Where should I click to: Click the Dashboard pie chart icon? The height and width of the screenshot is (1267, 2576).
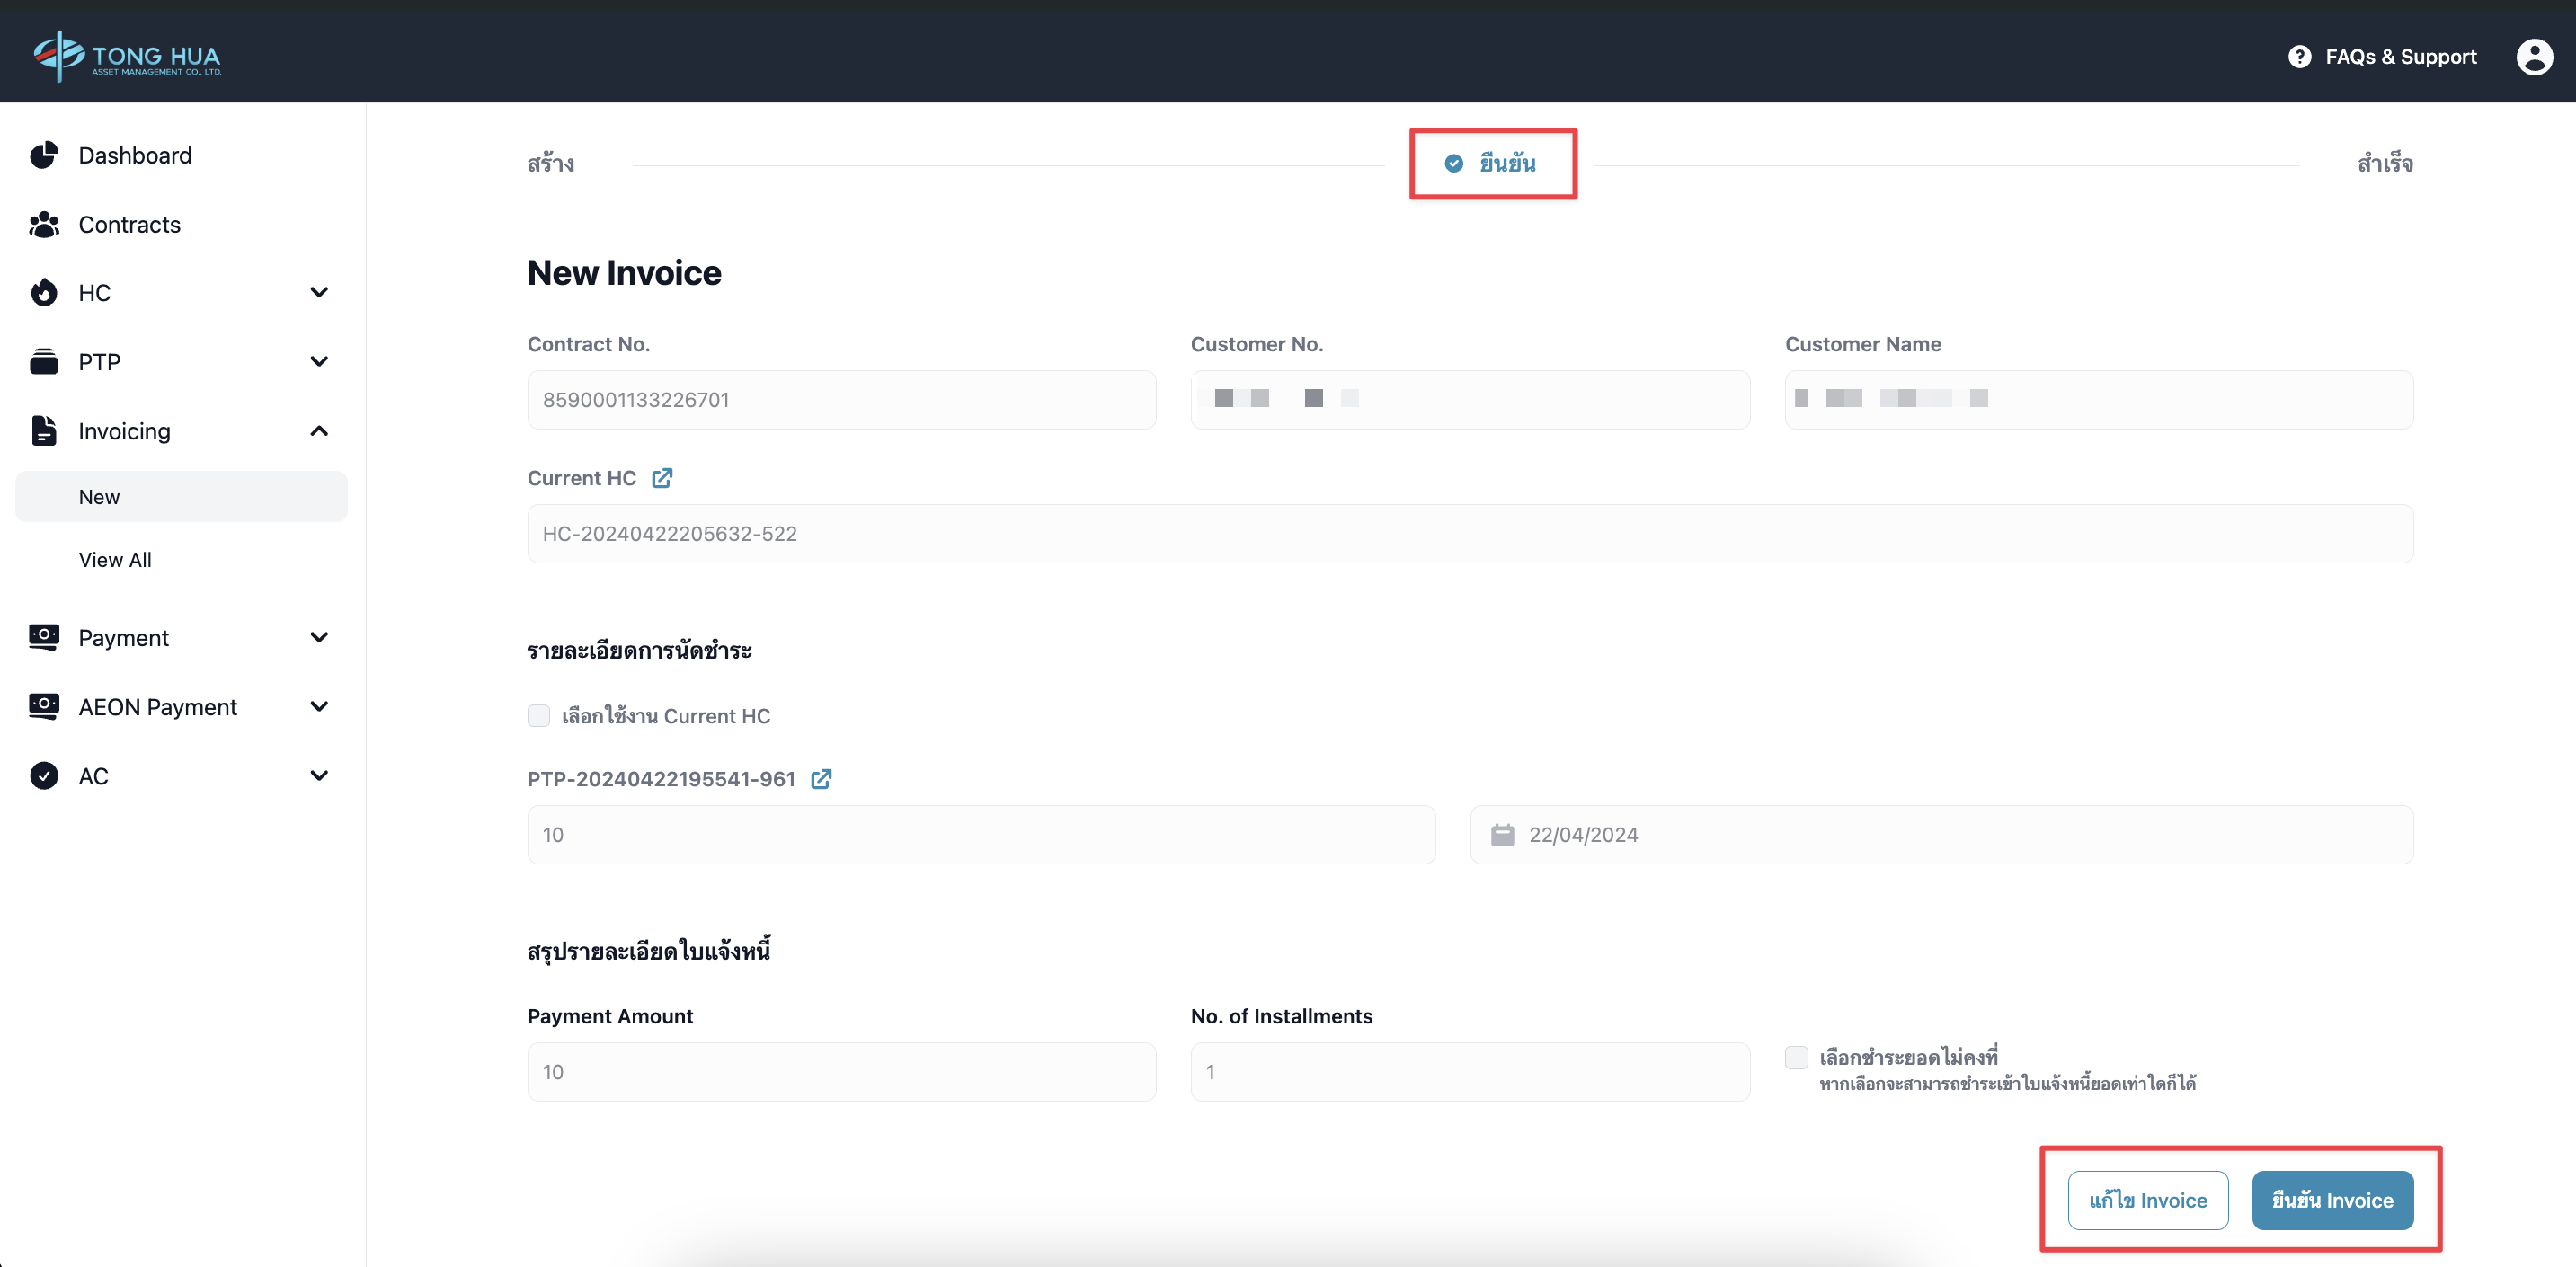[x=44, y=155]
